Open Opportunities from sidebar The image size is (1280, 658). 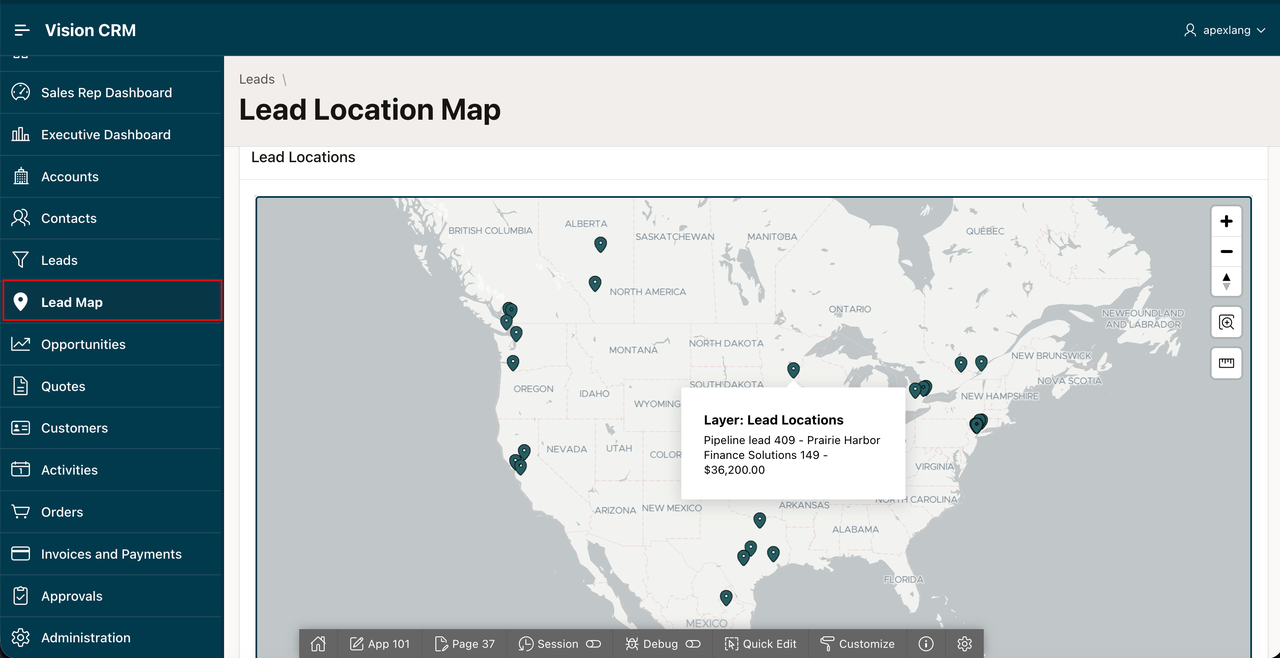pos(111,345)
